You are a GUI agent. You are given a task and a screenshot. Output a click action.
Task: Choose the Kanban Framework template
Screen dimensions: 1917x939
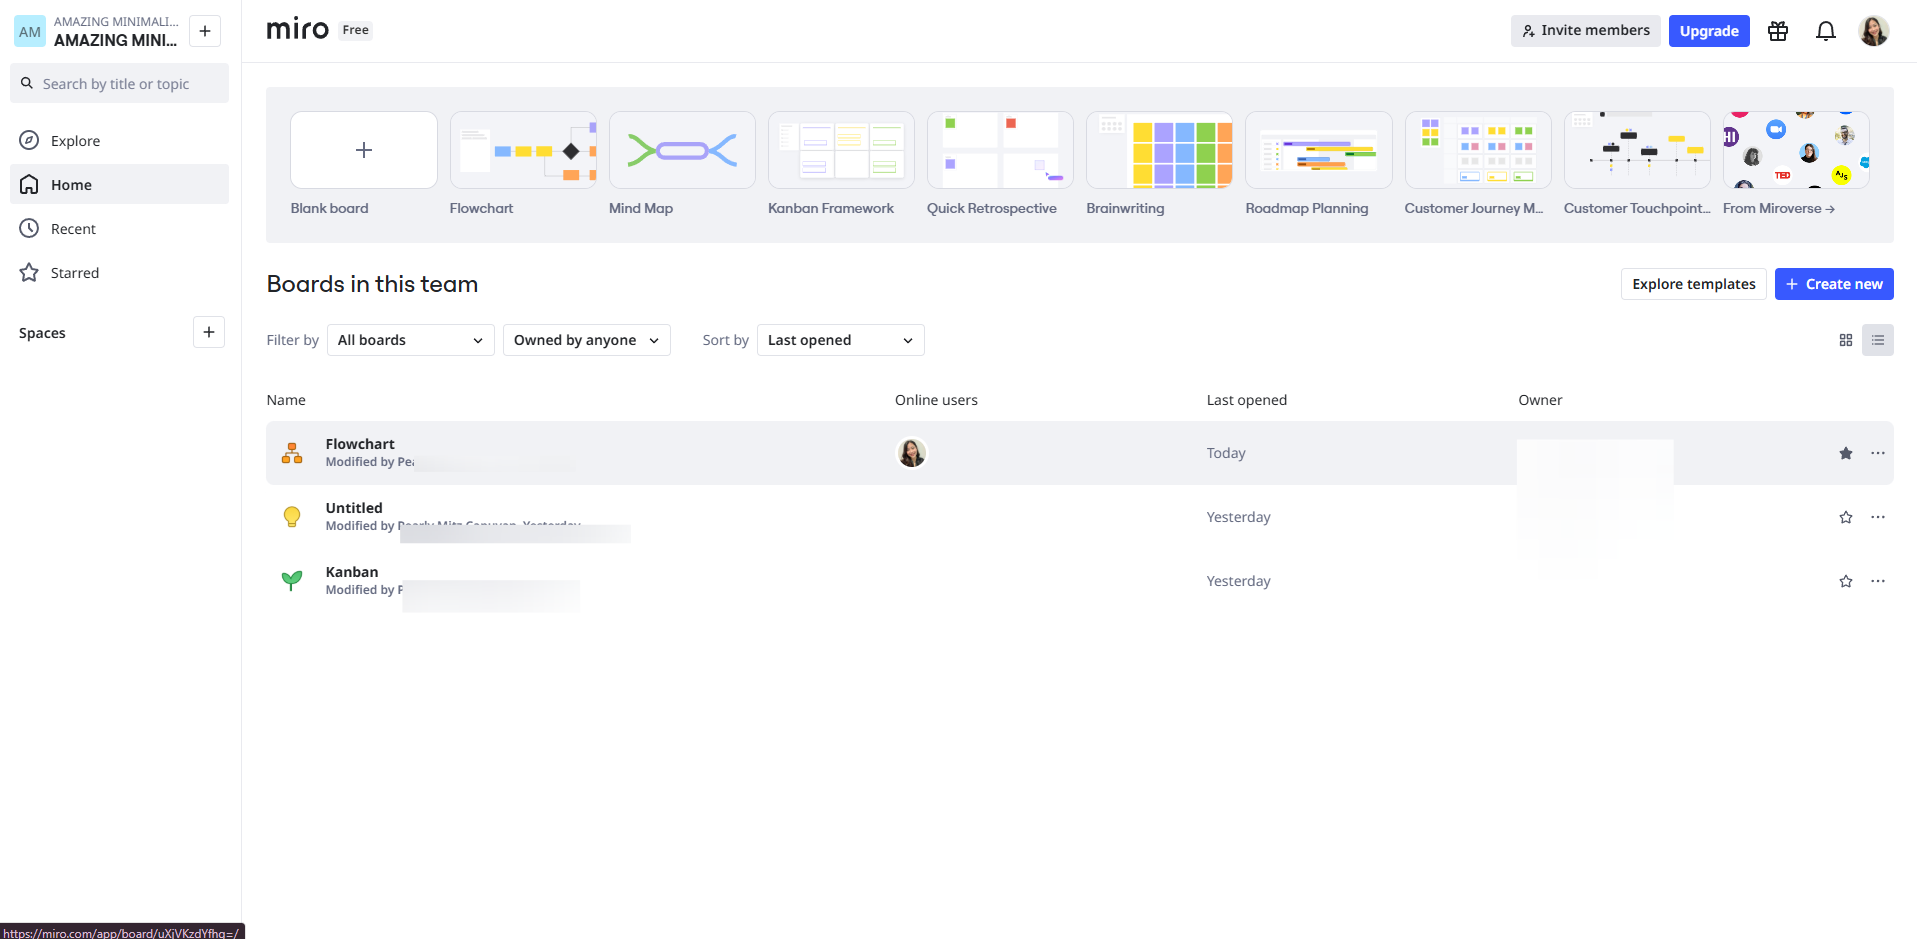coord(841,150)
